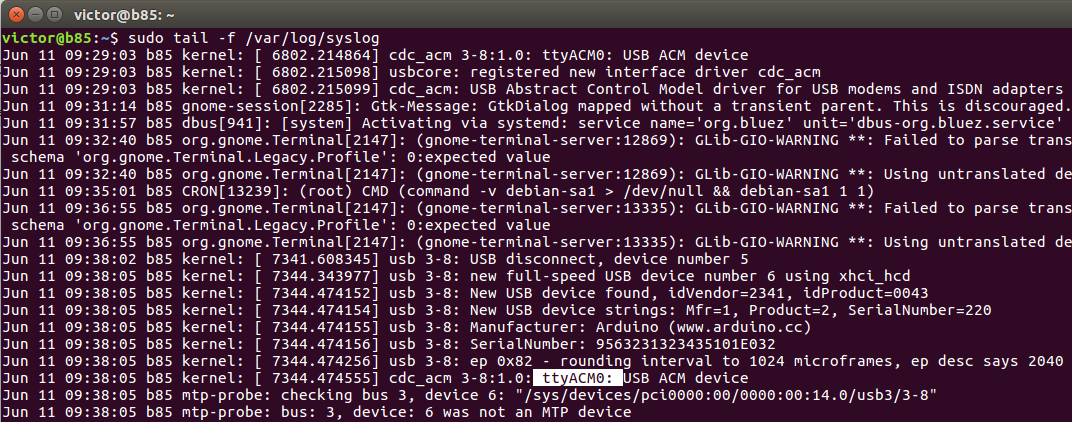Maximize the terminal window
This screenshot has height=422, width=1072.
pyautogui.click(x=57, y=14)
